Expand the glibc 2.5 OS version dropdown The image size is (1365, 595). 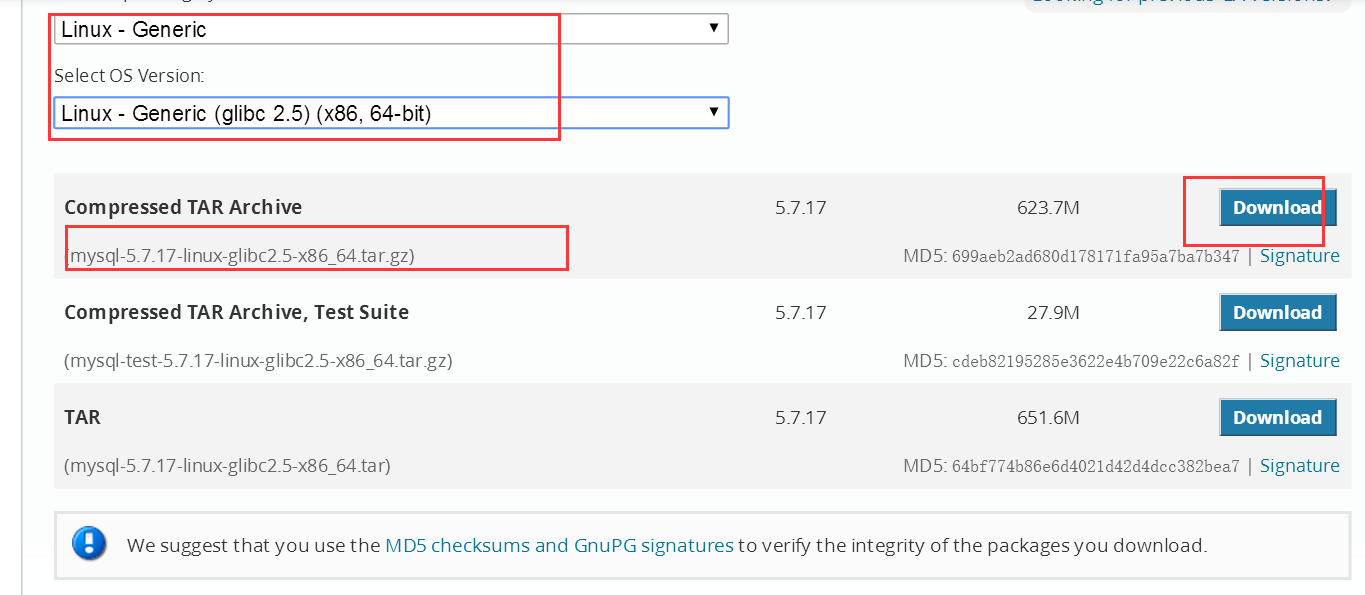point(390,113)
